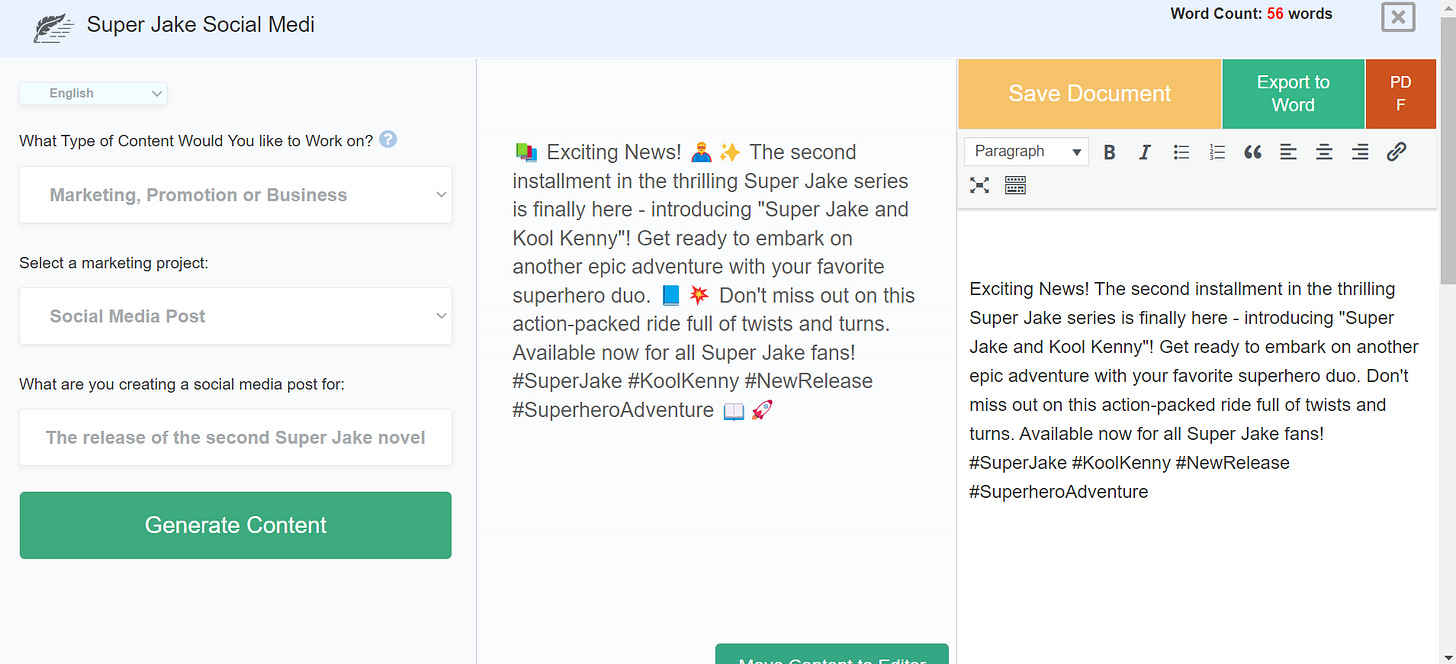The width and height of the screenshot is (1456, 664).
Task: Export the document as PDF
Action: pyautogui.click(x=1400, y=94)
